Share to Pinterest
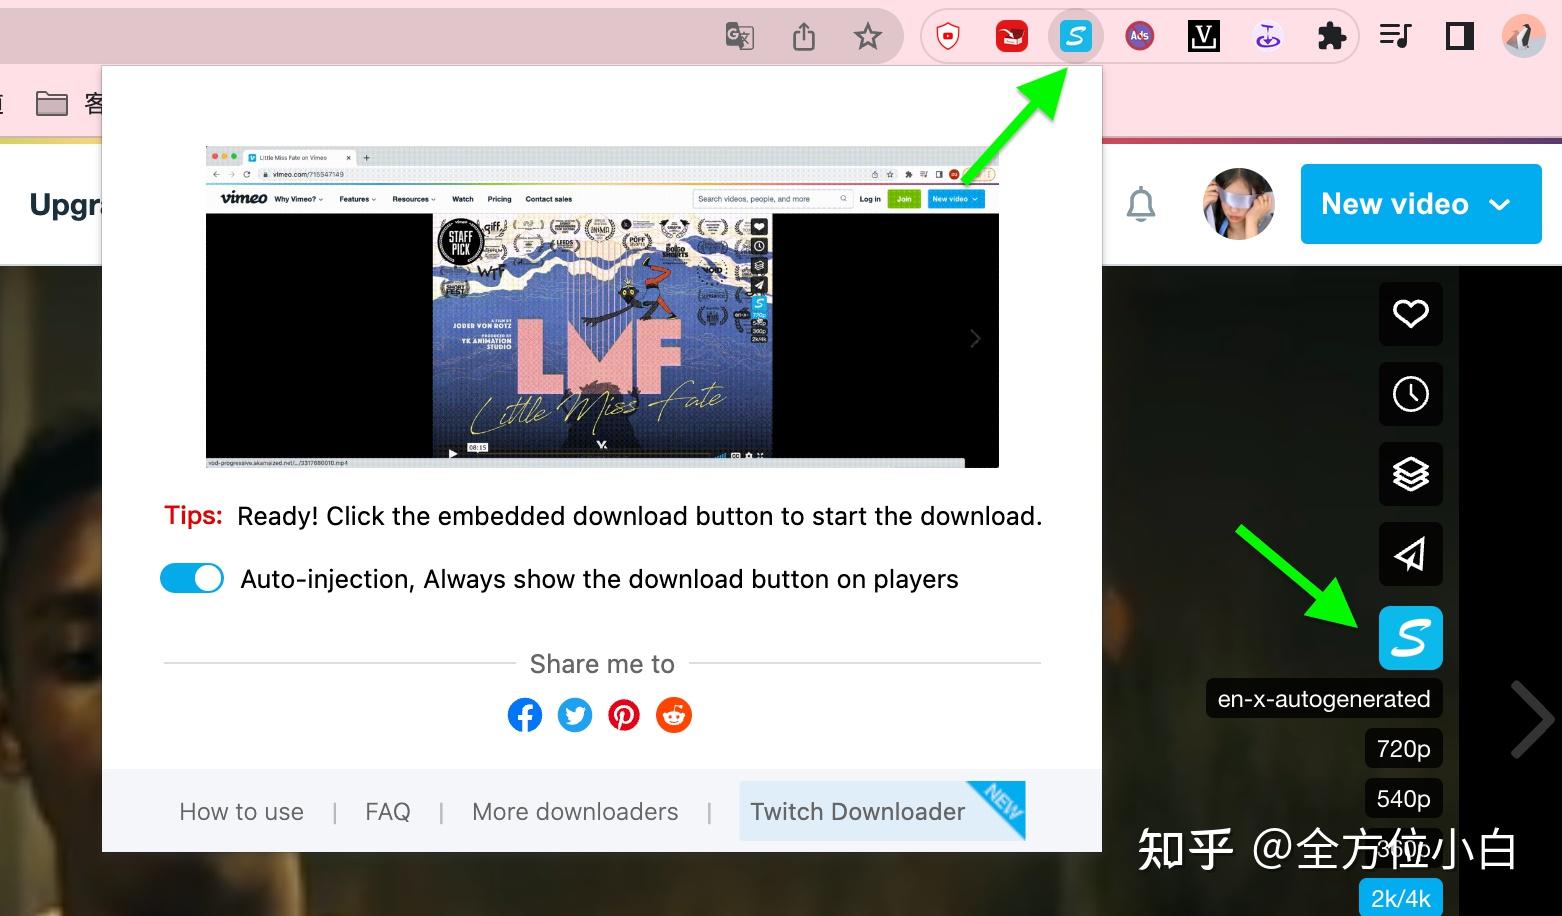Image resolution: width=1562 pixels, height=916 pixels. (624, 715)
